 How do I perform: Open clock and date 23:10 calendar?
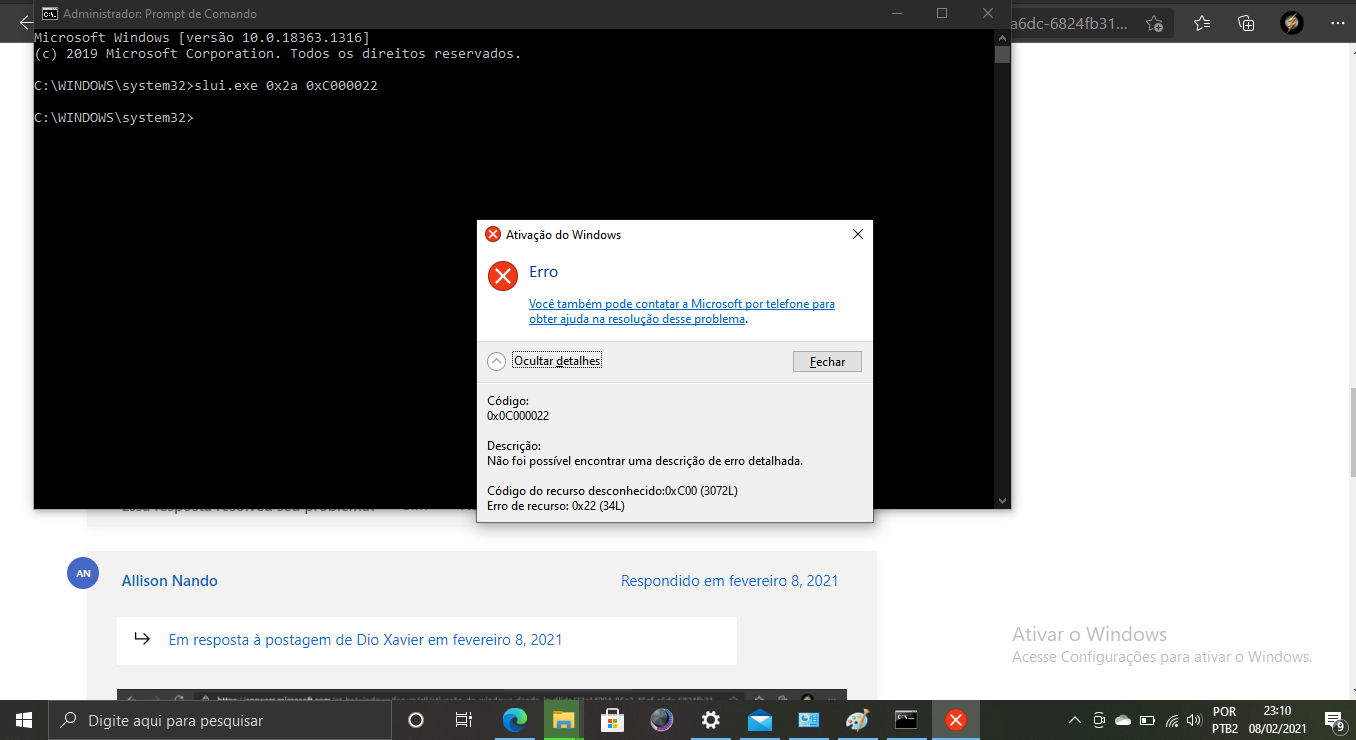click(x=1277, y=720)
